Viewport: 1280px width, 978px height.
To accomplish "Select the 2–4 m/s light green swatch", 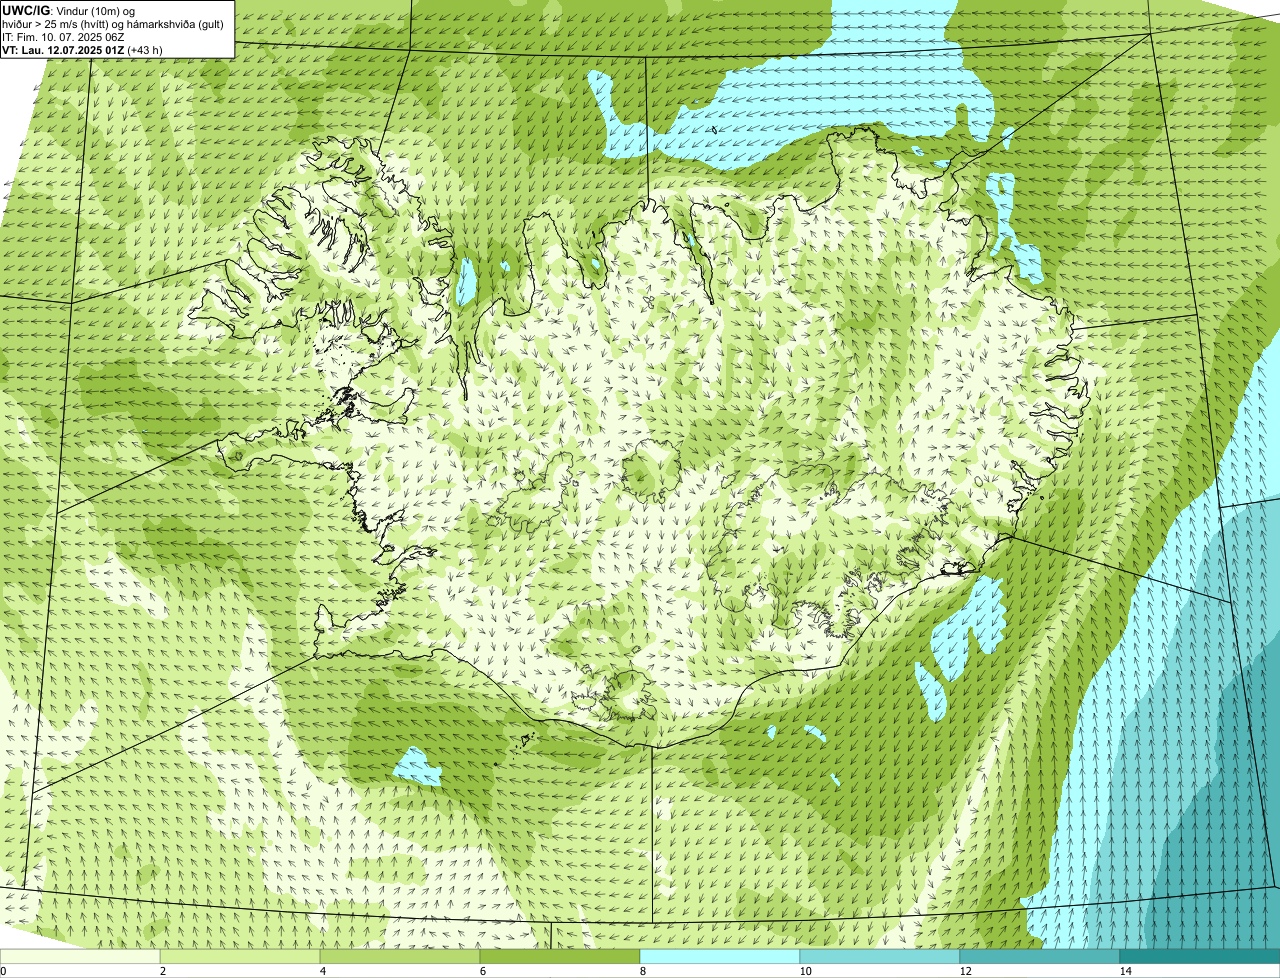I will [240, 957].
